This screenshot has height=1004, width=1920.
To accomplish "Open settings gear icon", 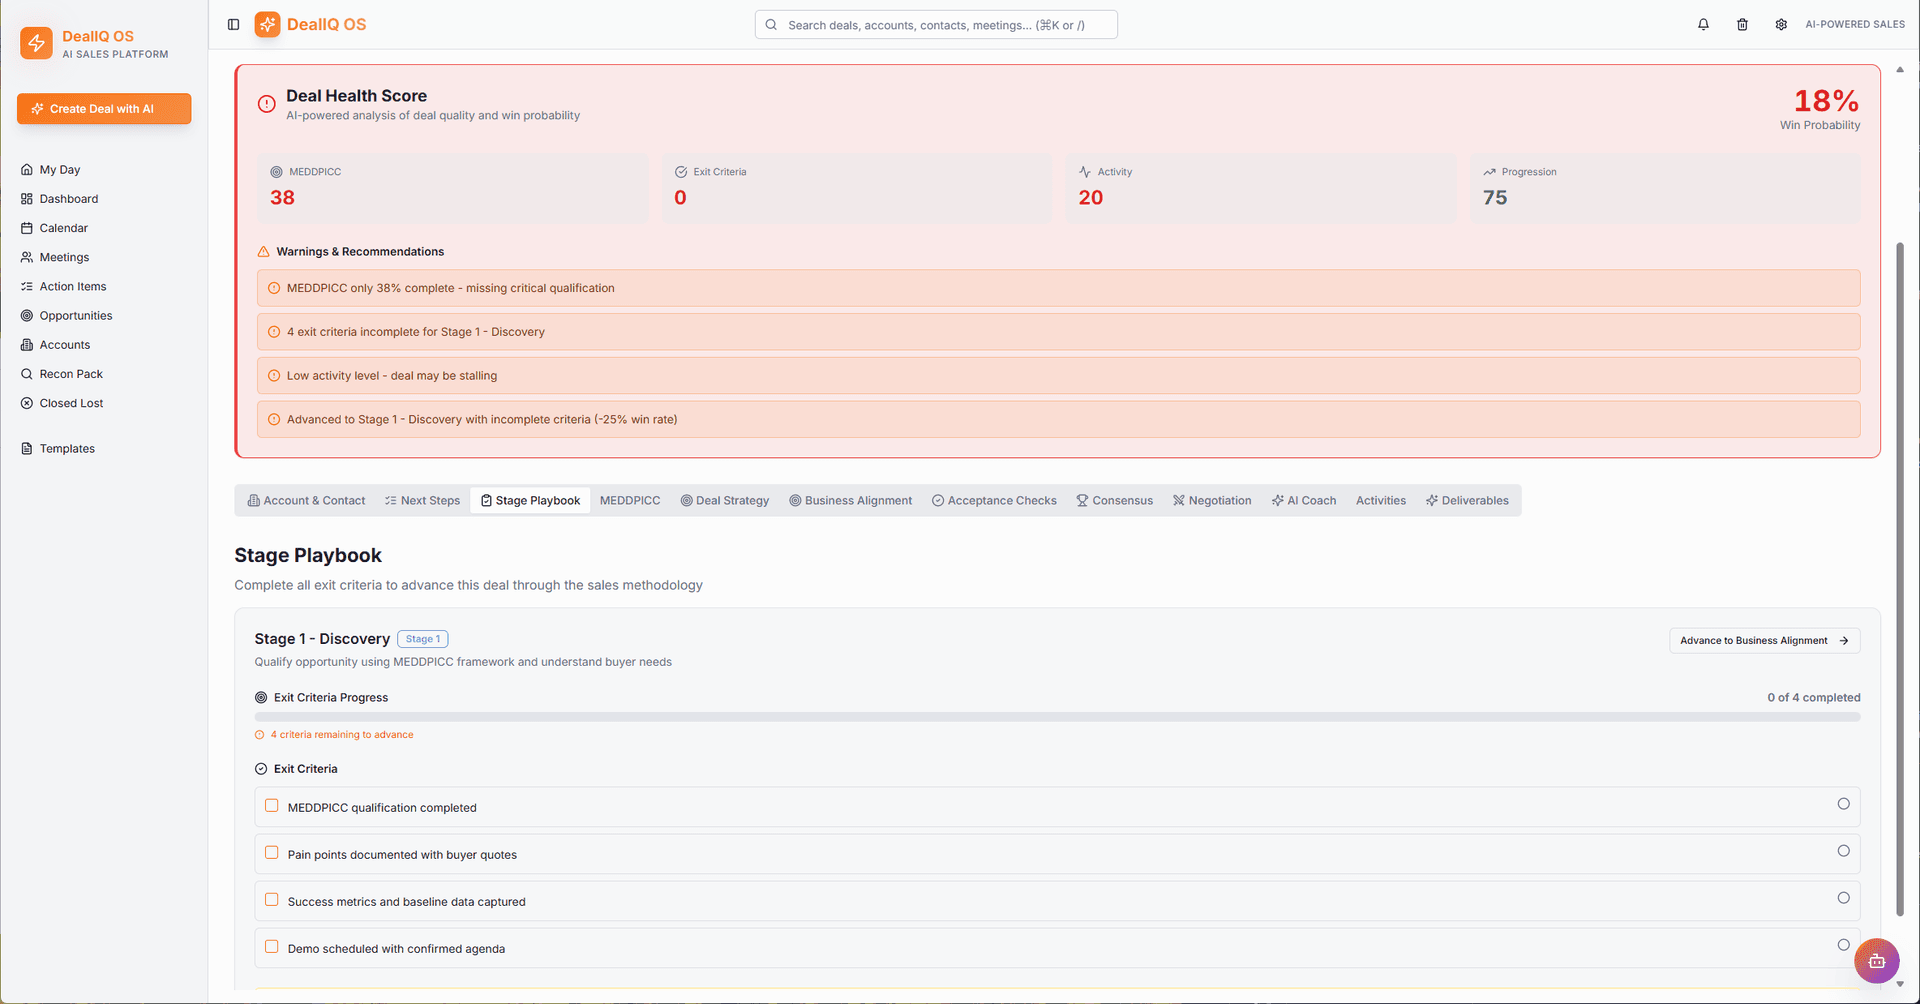I will tap(1781, 25).
